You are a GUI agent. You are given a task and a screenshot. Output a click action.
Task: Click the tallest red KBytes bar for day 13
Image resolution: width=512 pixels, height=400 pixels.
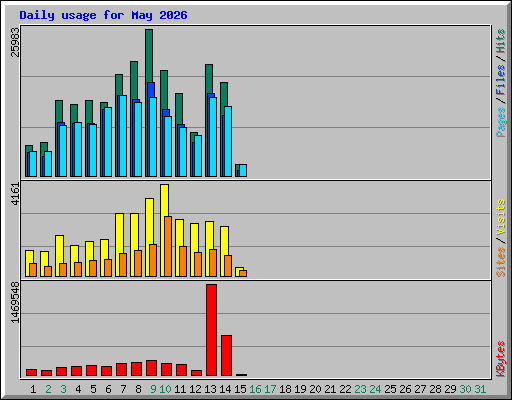(211, 330)
